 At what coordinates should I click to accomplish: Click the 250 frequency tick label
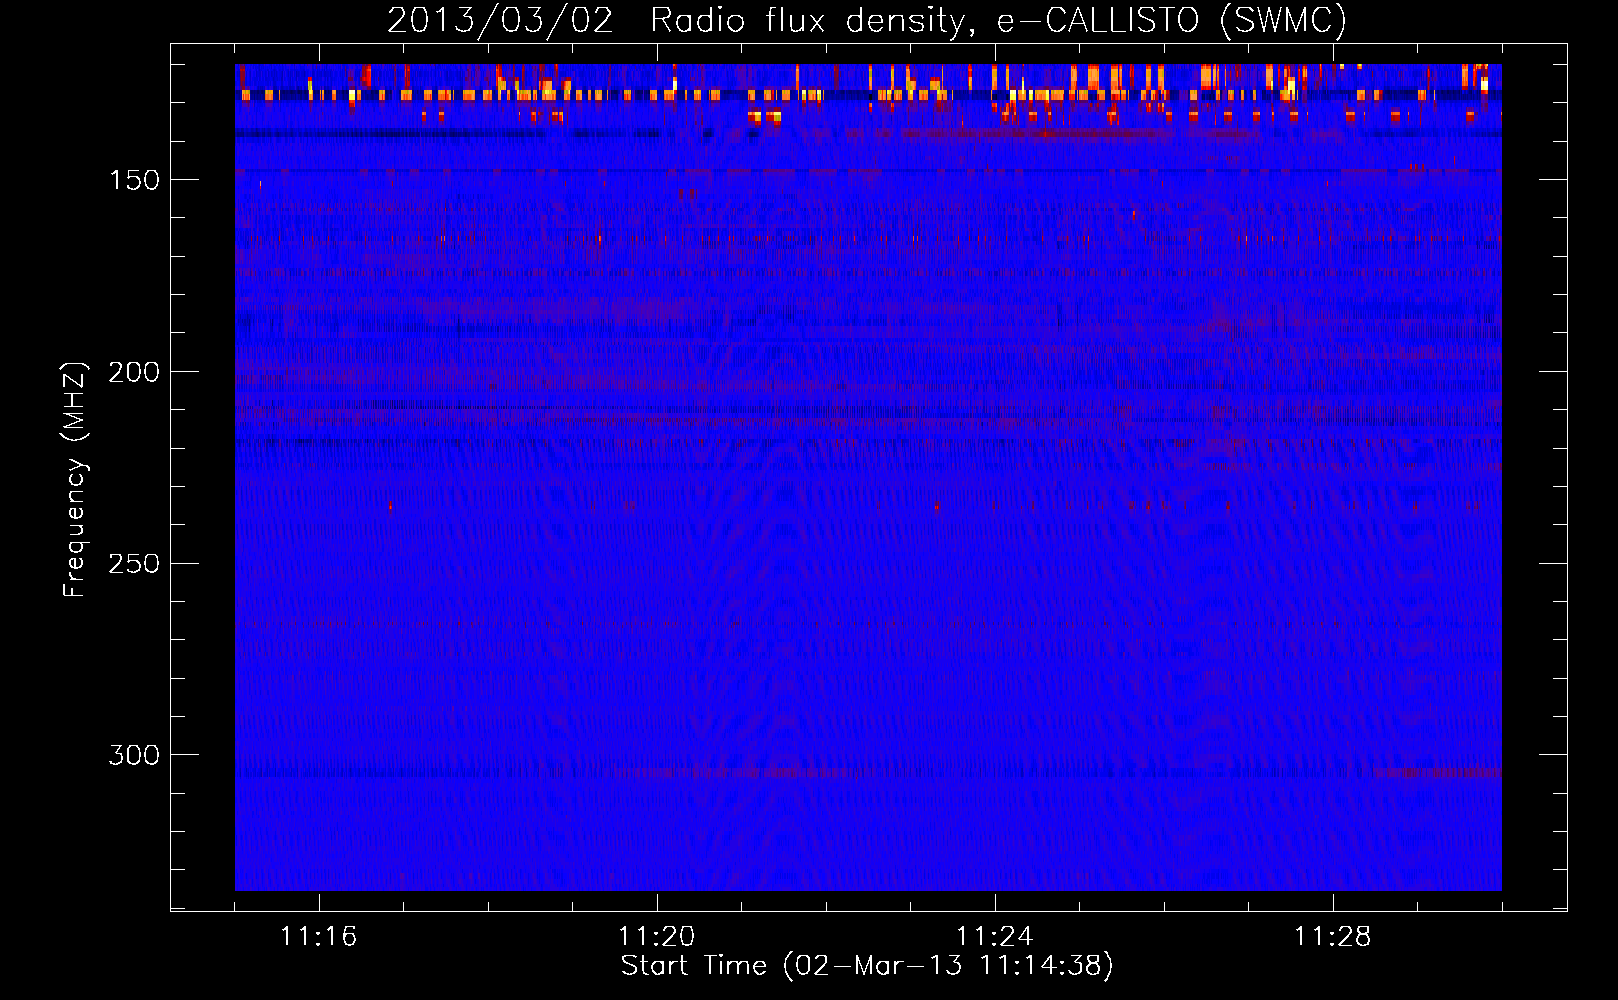pyautogui.click(x=134, y=563)
